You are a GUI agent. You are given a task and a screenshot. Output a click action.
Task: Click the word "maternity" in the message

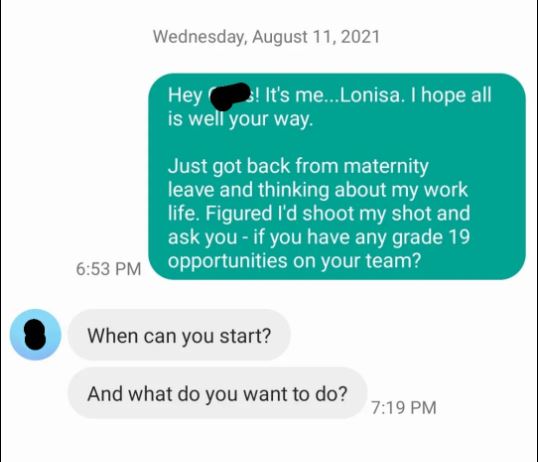click(x=386, y=166)
